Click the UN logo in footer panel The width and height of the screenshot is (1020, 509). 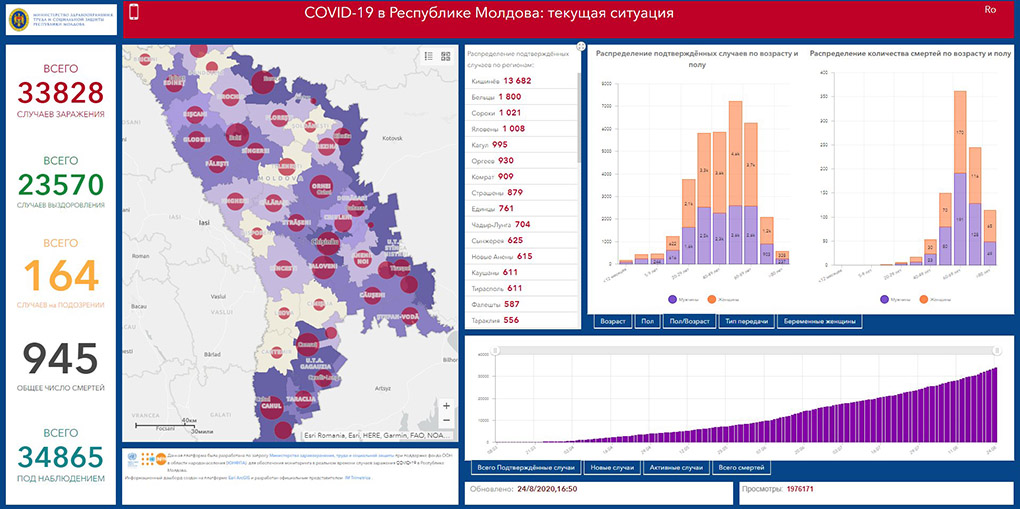129,457
